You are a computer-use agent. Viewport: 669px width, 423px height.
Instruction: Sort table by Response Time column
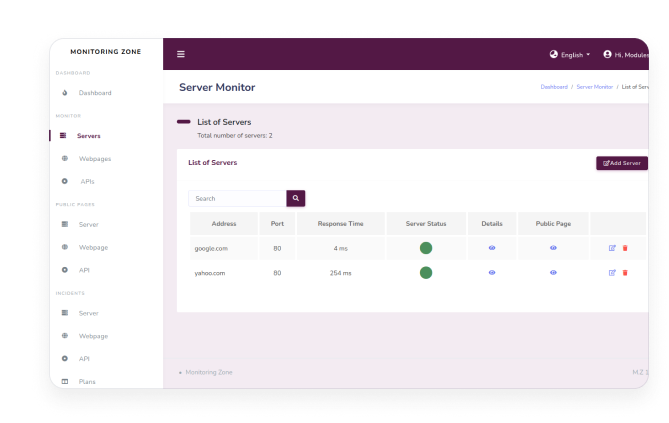coord(340,223)
